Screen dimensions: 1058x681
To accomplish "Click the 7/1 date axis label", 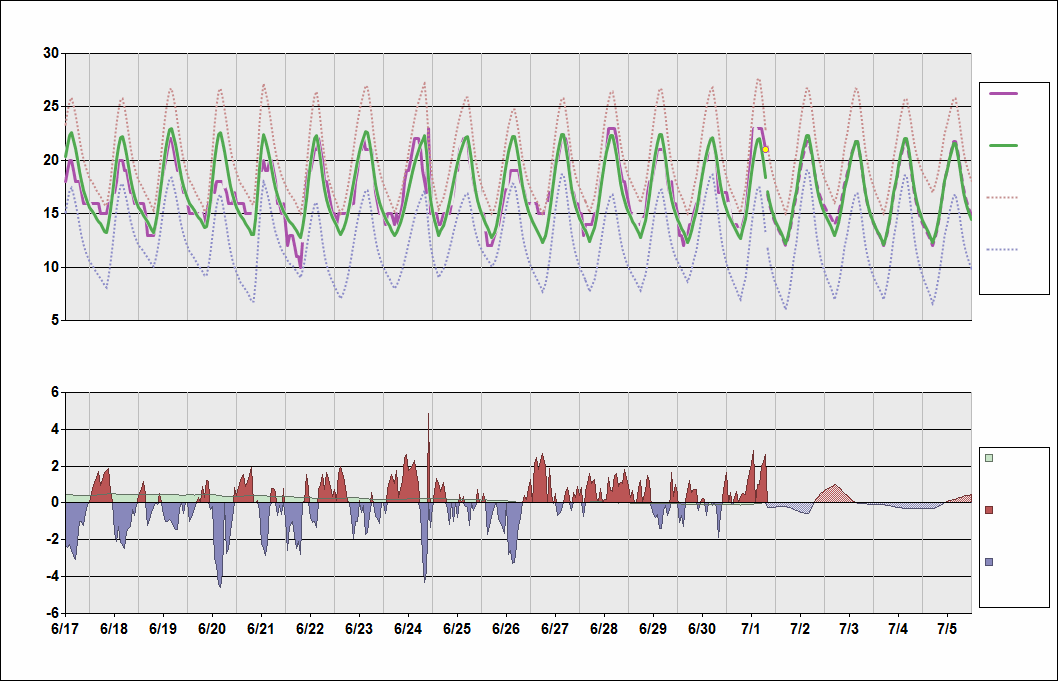I will click(x=751, y=629).
